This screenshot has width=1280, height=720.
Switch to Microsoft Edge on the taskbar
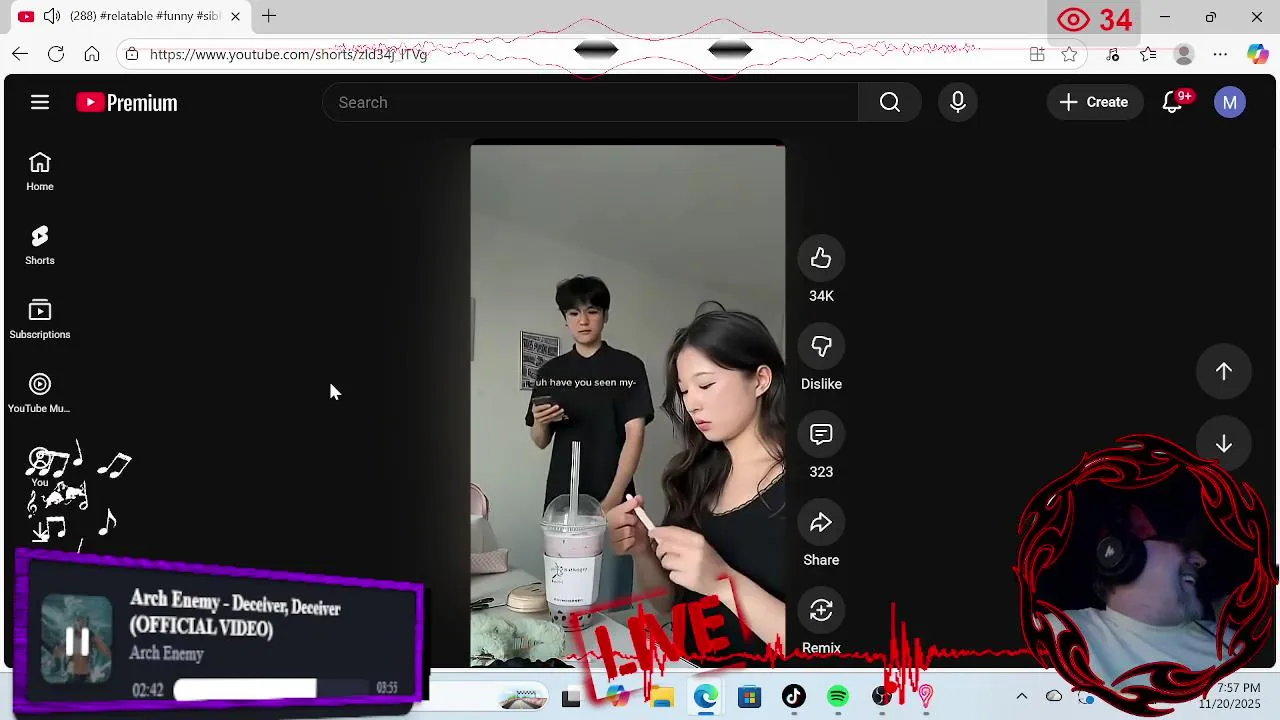706,698
